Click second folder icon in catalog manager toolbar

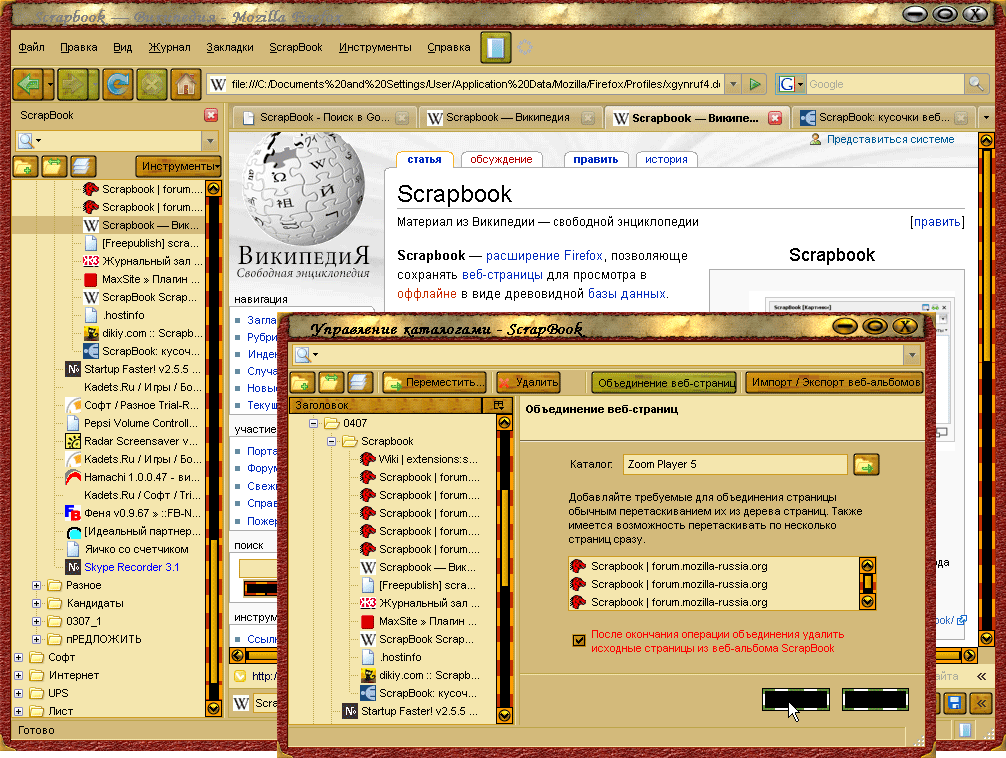pos(330,383)
